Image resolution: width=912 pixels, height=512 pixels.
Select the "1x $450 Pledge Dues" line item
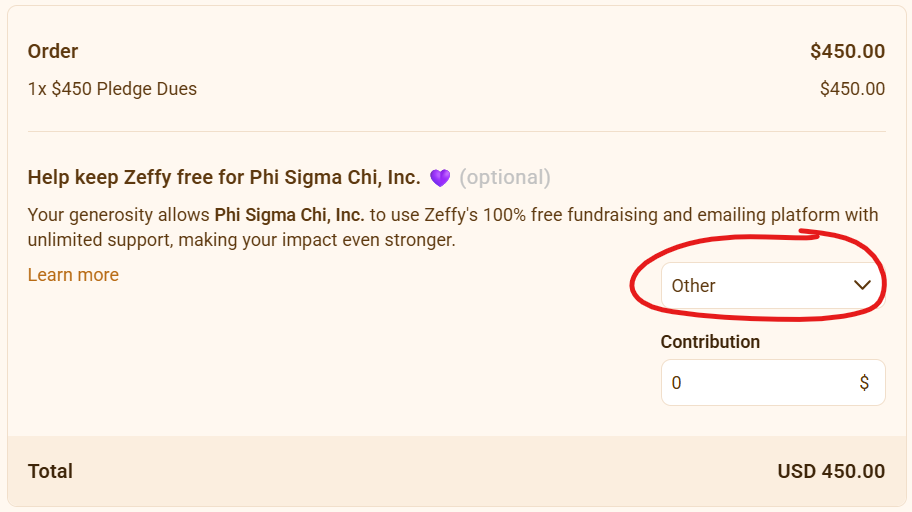coord(112,89)
